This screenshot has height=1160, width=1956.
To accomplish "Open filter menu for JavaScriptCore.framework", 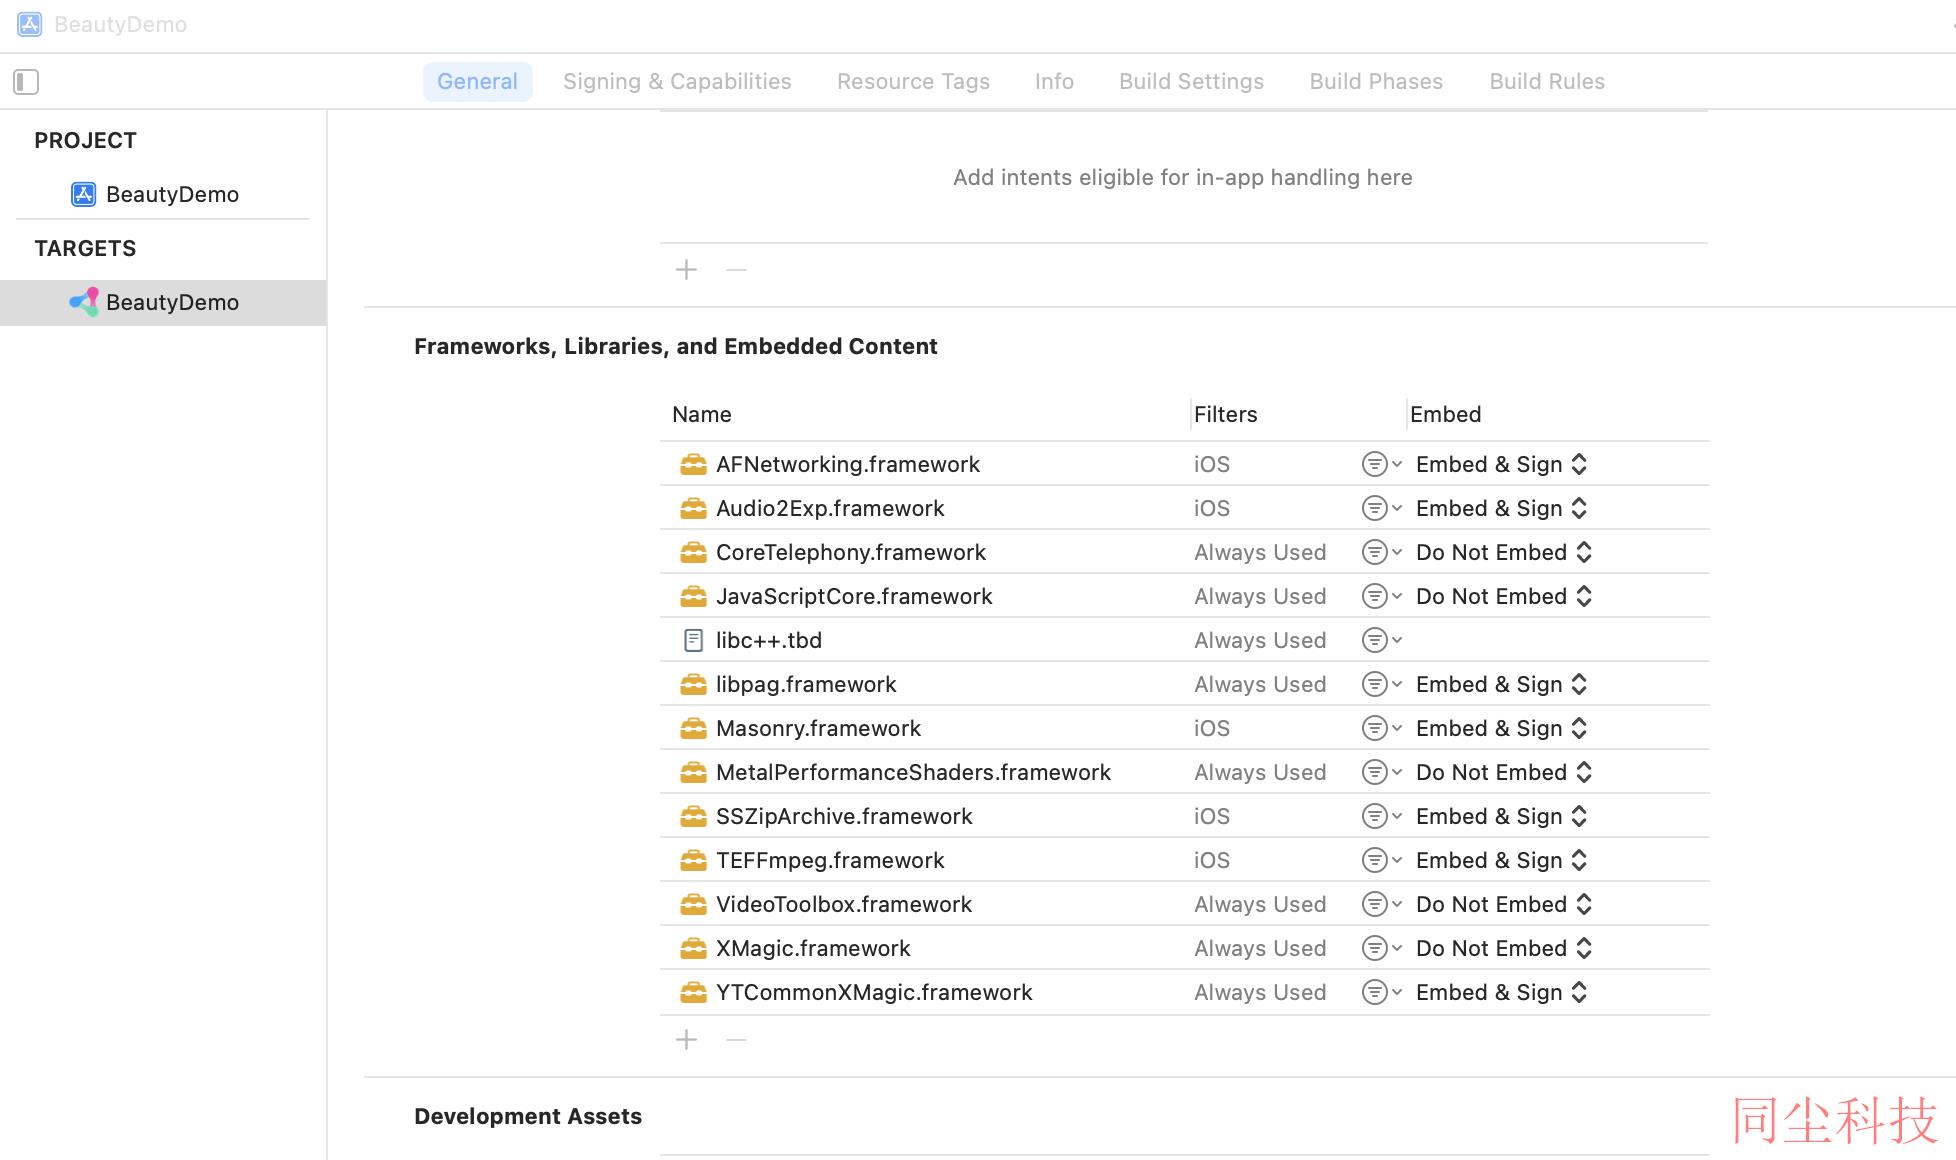I will [x=1382, y=596].
